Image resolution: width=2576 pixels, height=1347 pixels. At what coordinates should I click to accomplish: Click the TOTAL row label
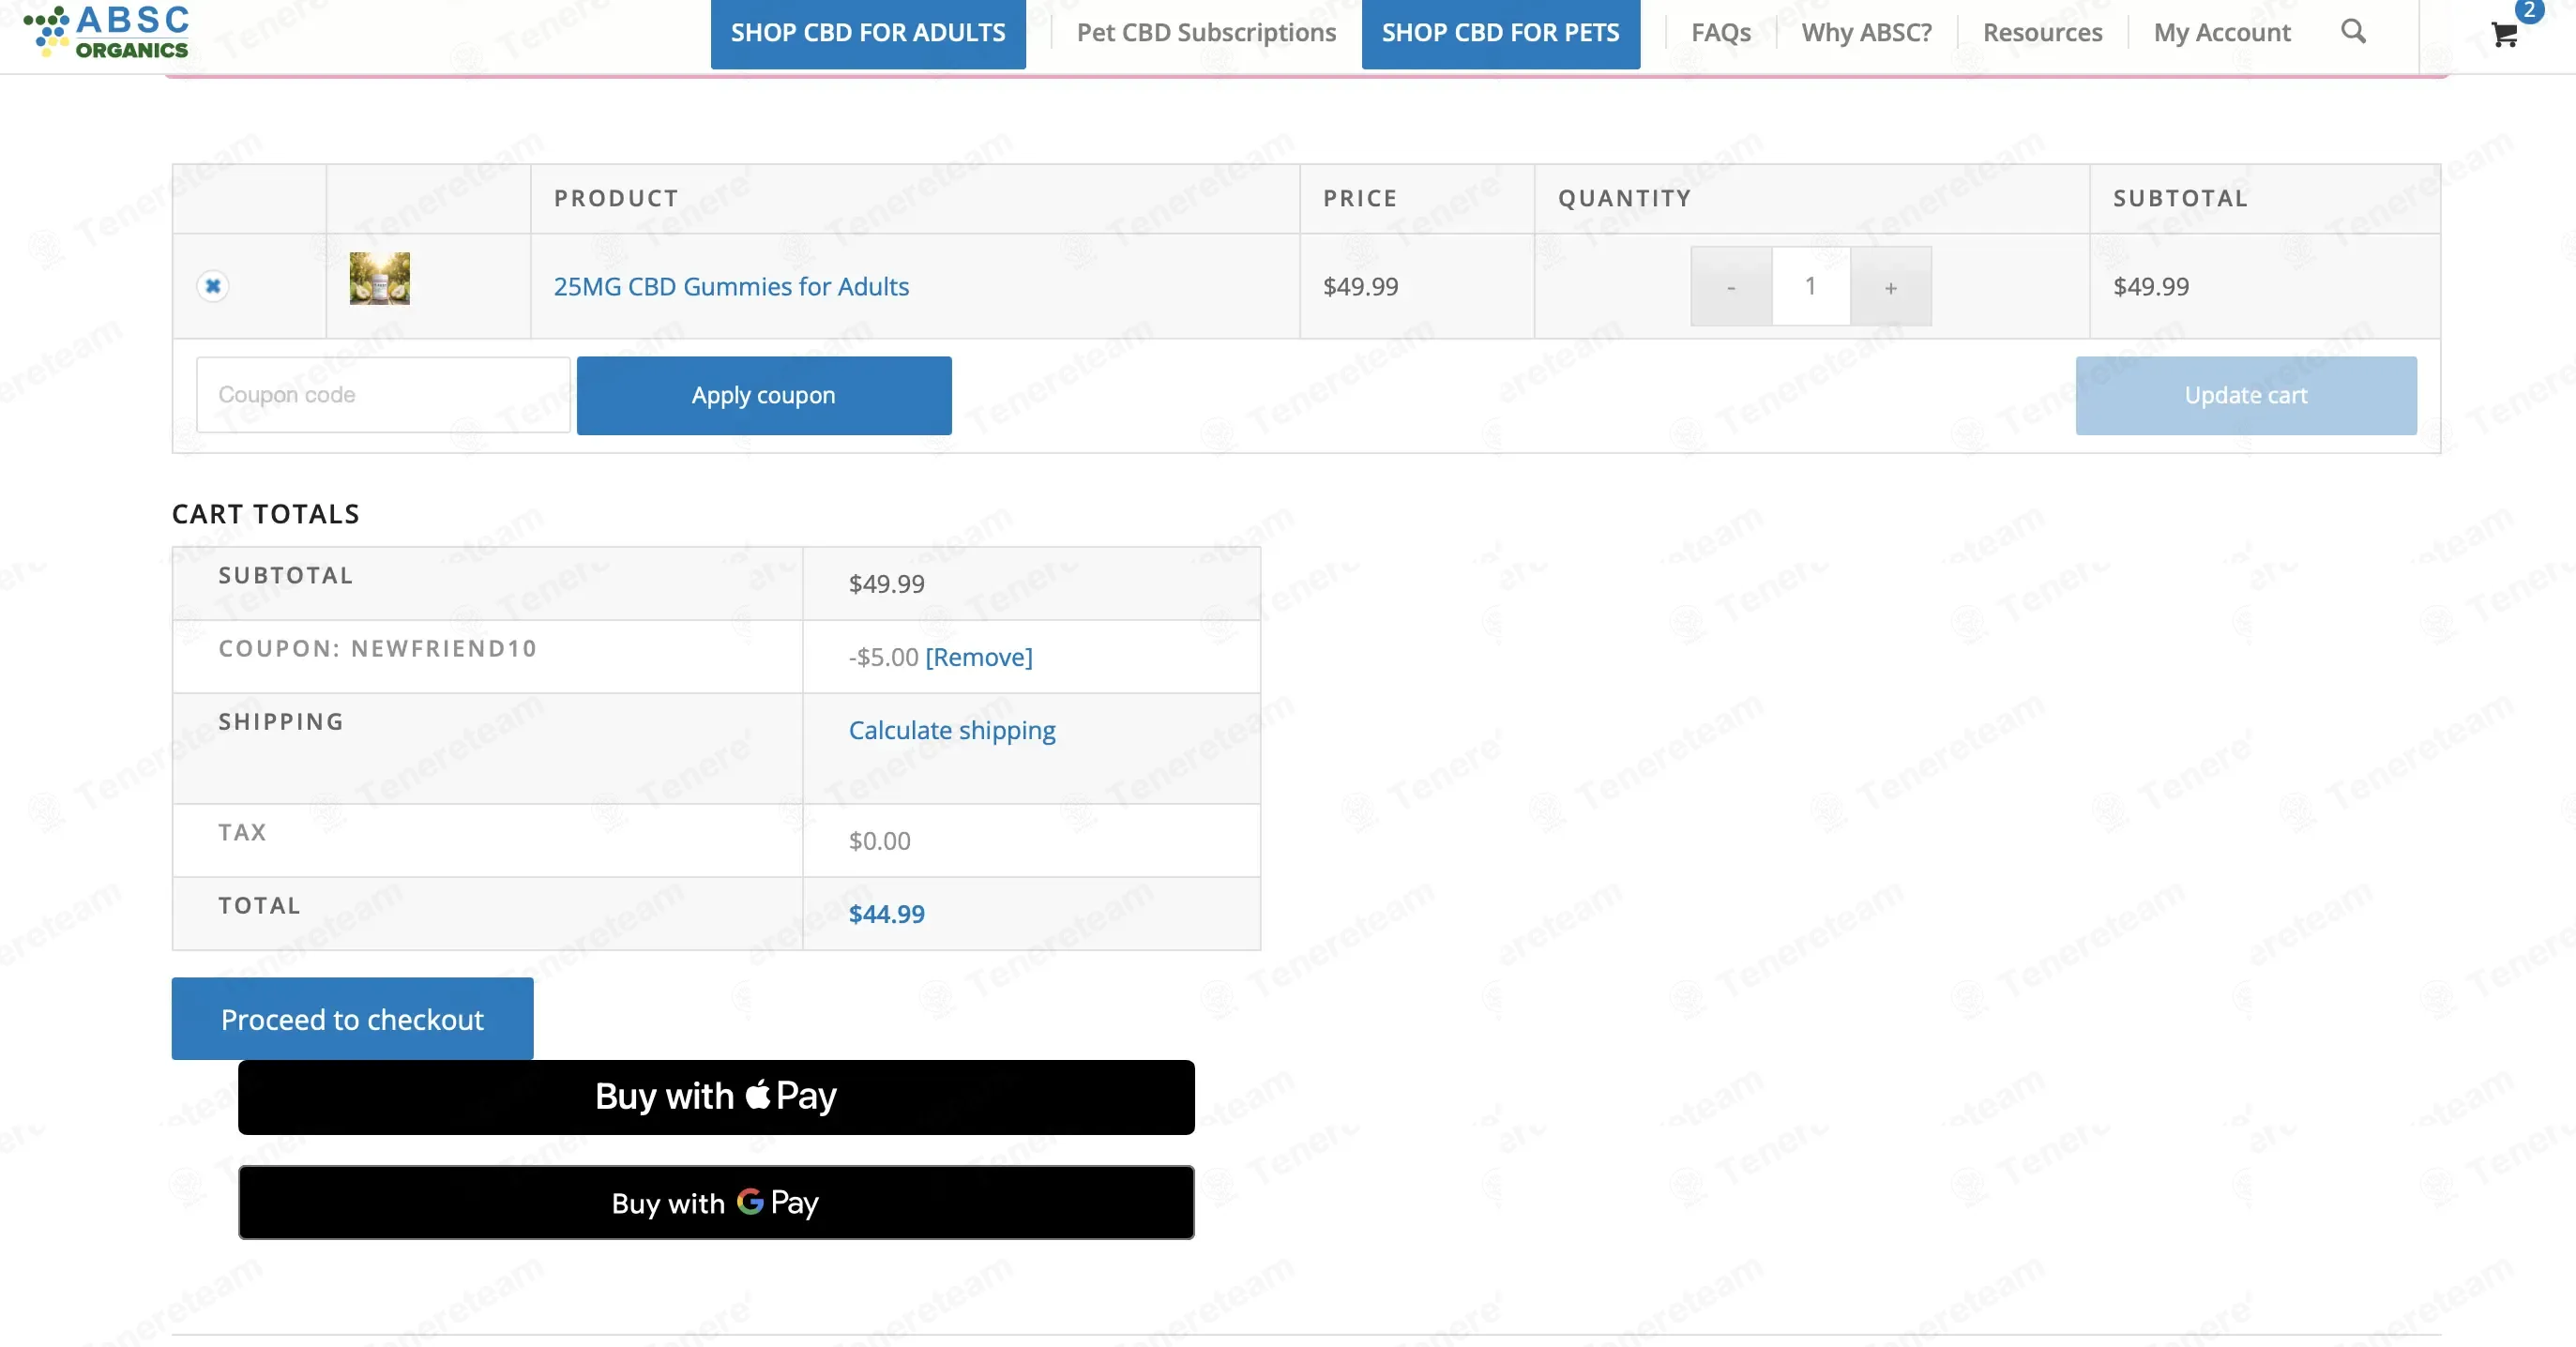pyautogui.click(x=259, y=906)
